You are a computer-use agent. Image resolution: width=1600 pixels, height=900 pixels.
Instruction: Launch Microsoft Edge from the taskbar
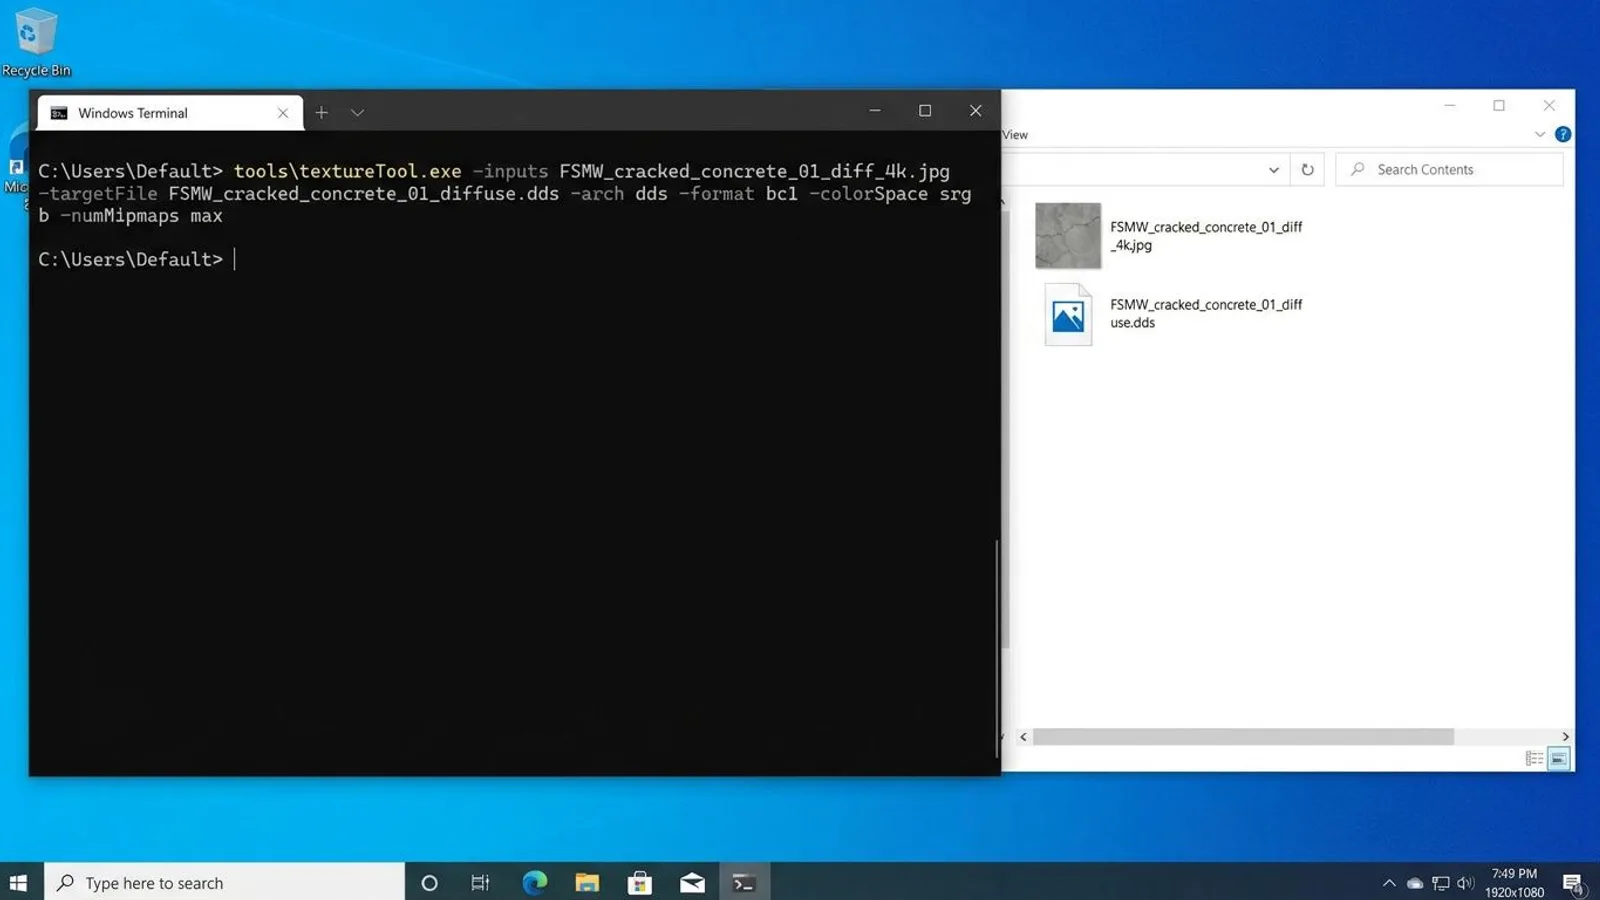point(535,882)
